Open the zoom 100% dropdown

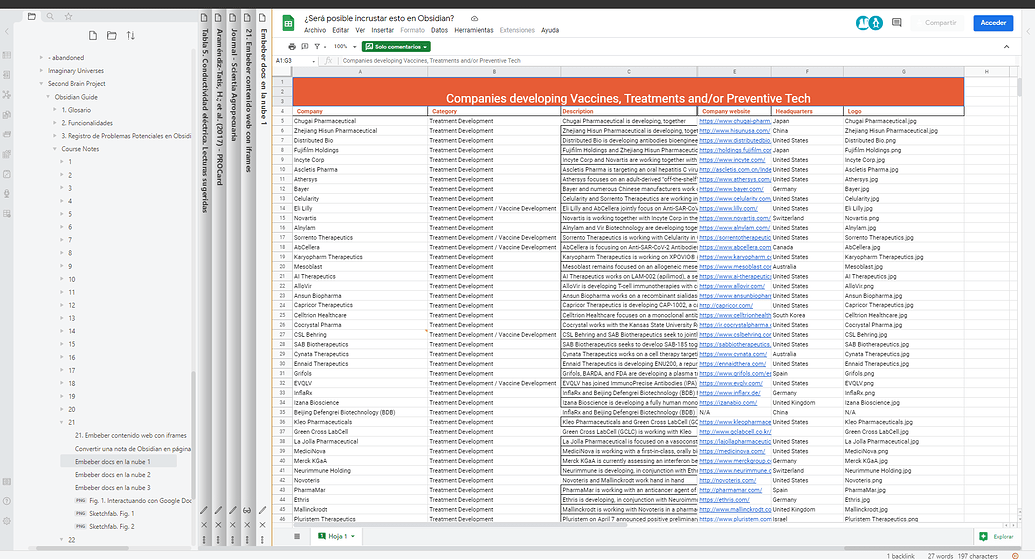[x=345, y=47]
